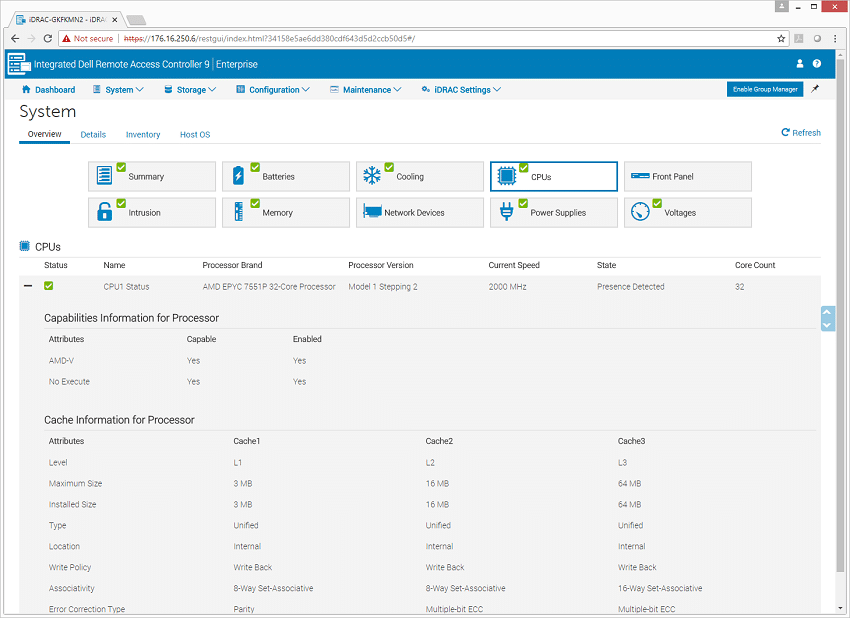Open a new browser tab
Image resolution: width=850 pixels, height=618 pixels.
[136, 20]
